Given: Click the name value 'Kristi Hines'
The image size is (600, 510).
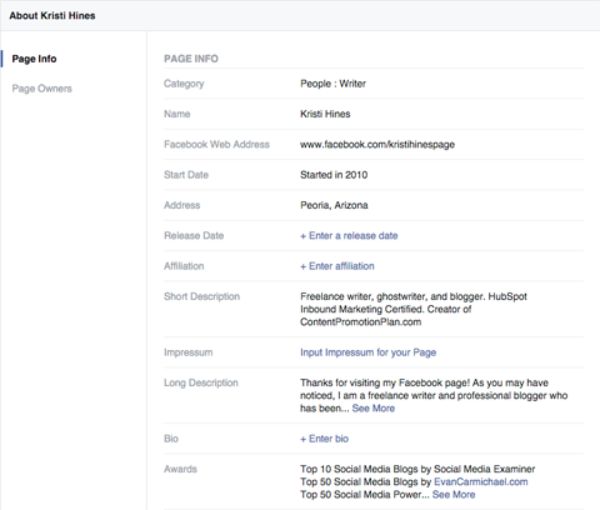Looking at the screenshot, I should [326, 115].
